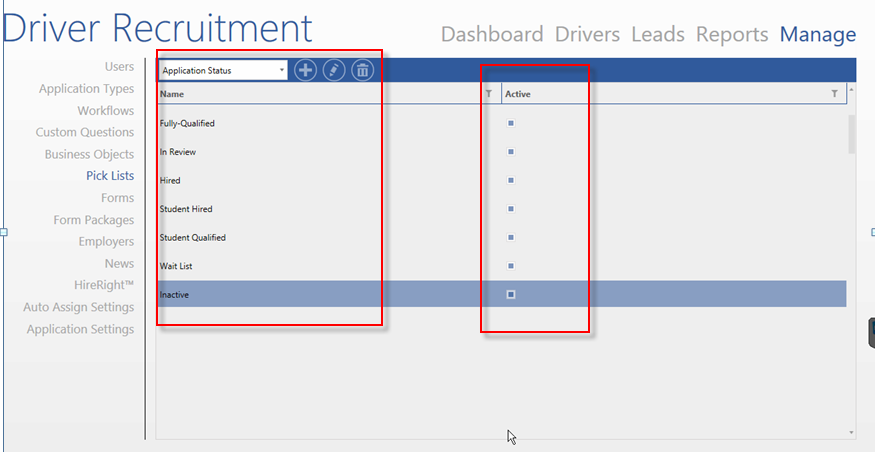Open the Reports tab
The image size is (875, 452).
[732, 35]
